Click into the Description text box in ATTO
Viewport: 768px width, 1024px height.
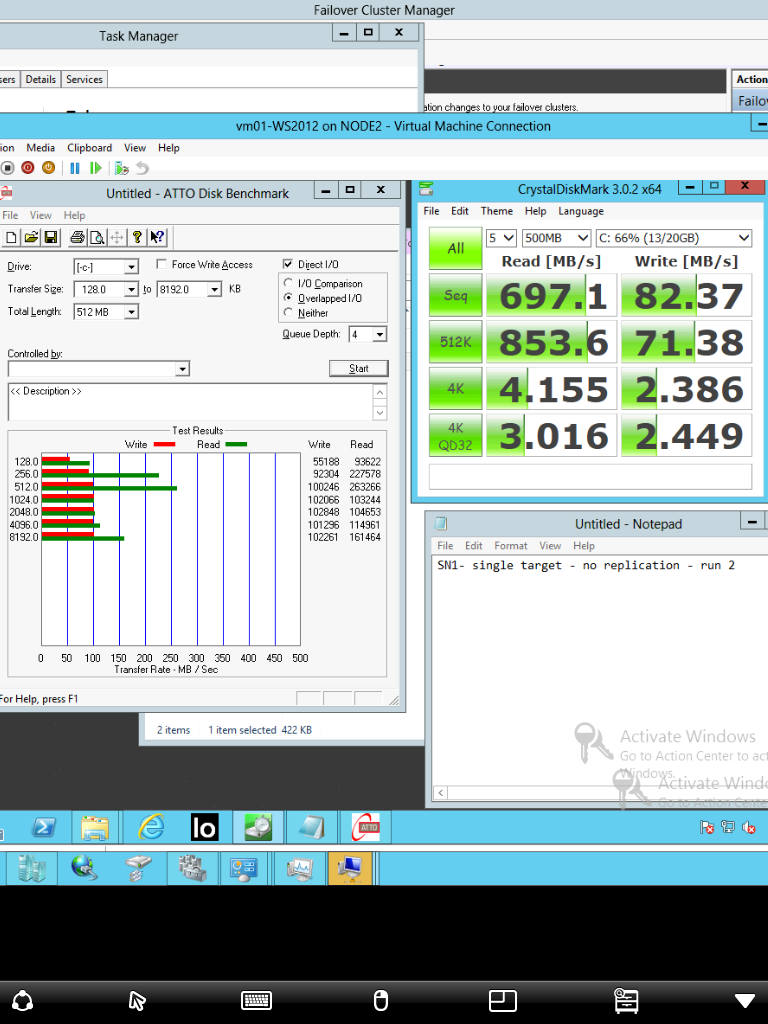click(190, 402)
